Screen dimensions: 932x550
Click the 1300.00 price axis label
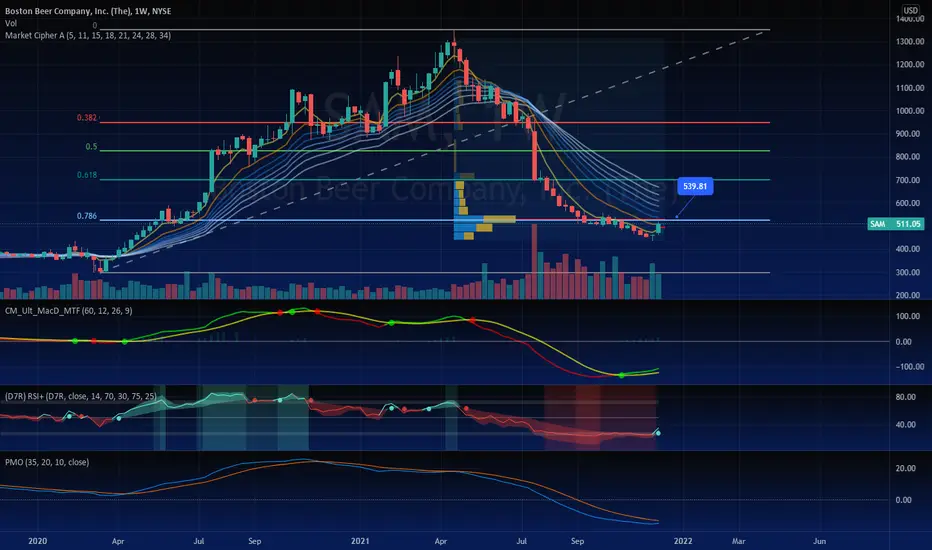(x=910, y=42)
